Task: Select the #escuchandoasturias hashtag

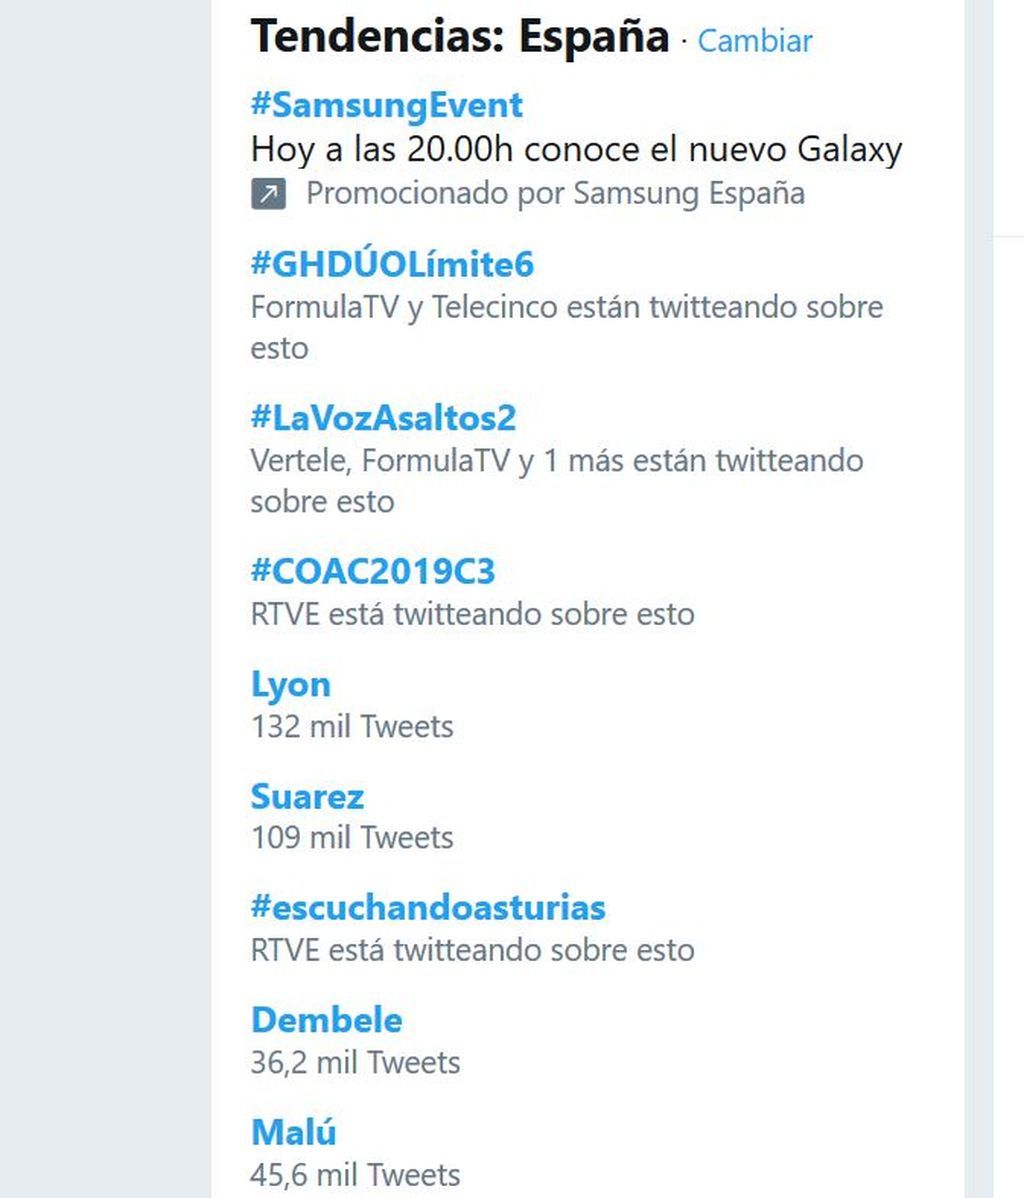Action: tap(428, 908)
